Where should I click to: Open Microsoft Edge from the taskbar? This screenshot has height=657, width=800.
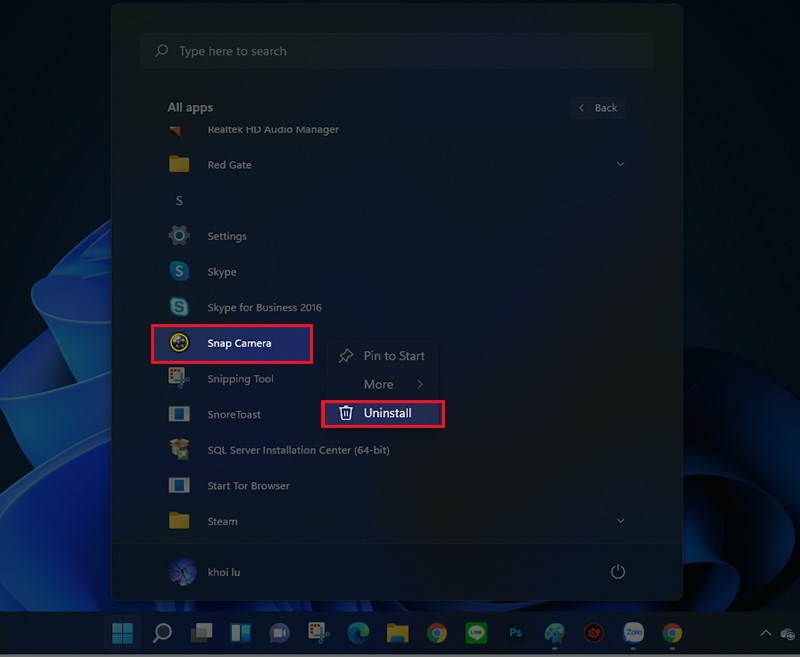click(x=357, y=633)
